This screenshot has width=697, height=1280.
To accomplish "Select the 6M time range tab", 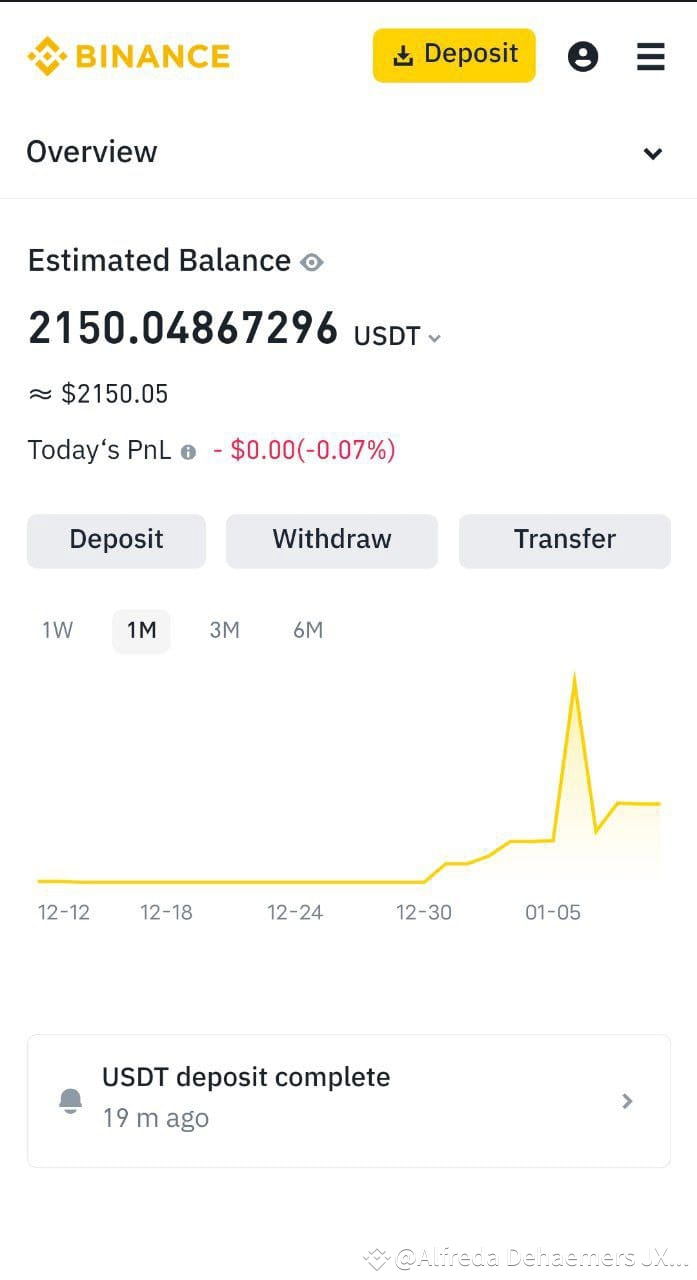I will click(x=308, y=630).
